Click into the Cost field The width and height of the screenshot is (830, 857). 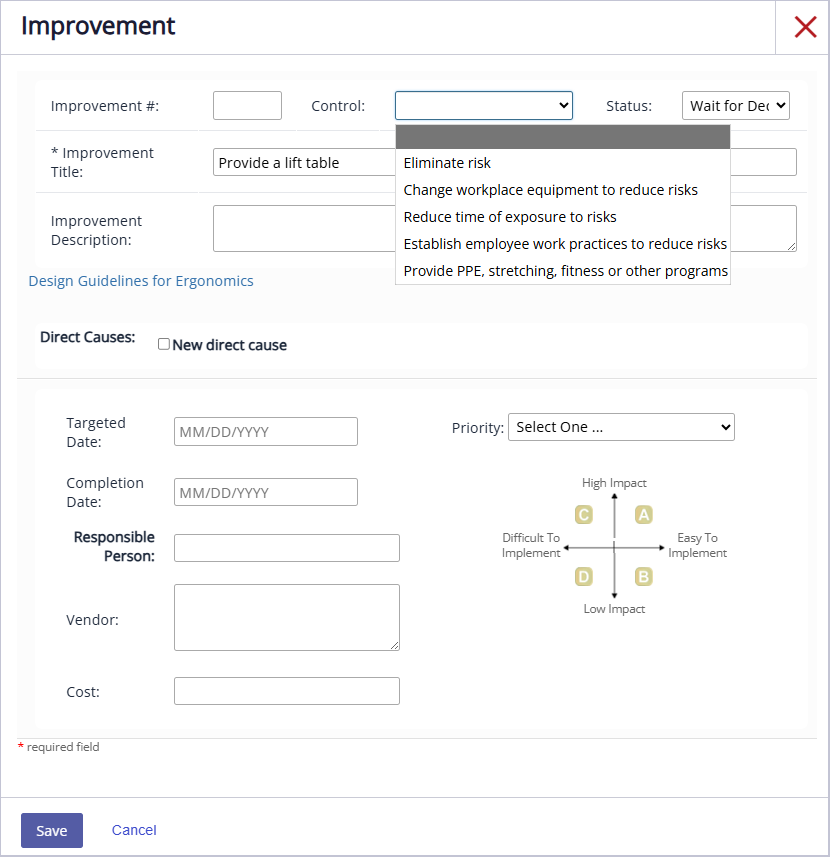click(287, 691)
